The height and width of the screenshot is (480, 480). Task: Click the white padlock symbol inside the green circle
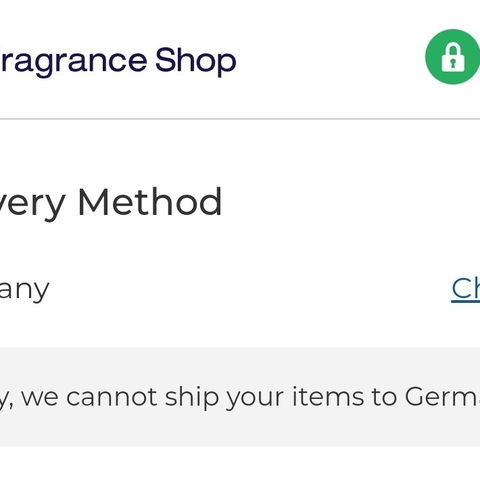[453, 58]
